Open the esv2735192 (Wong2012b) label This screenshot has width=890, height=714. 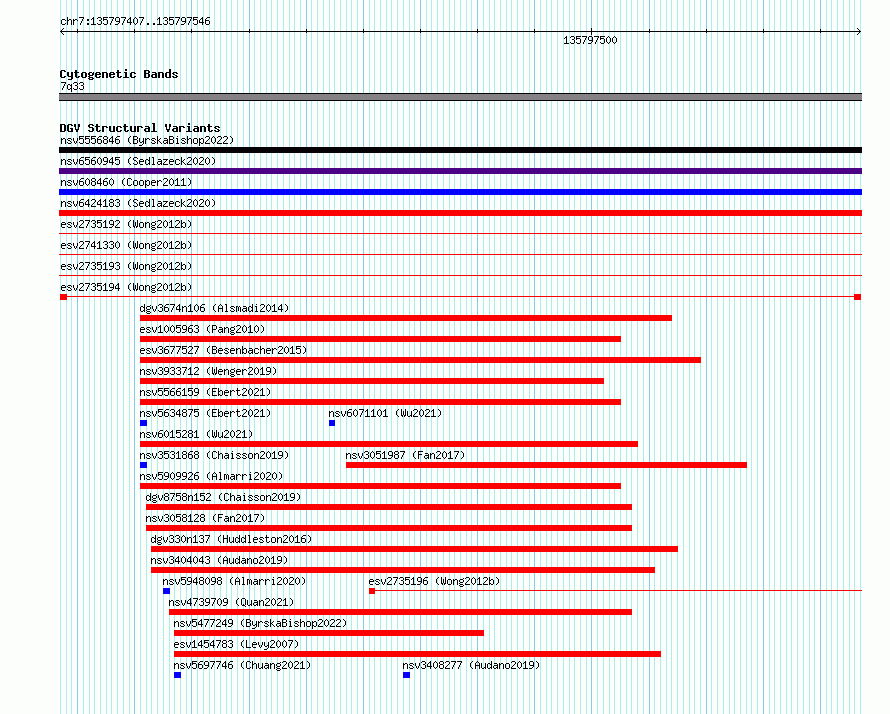pyautogui.click(x=126, y=224)
